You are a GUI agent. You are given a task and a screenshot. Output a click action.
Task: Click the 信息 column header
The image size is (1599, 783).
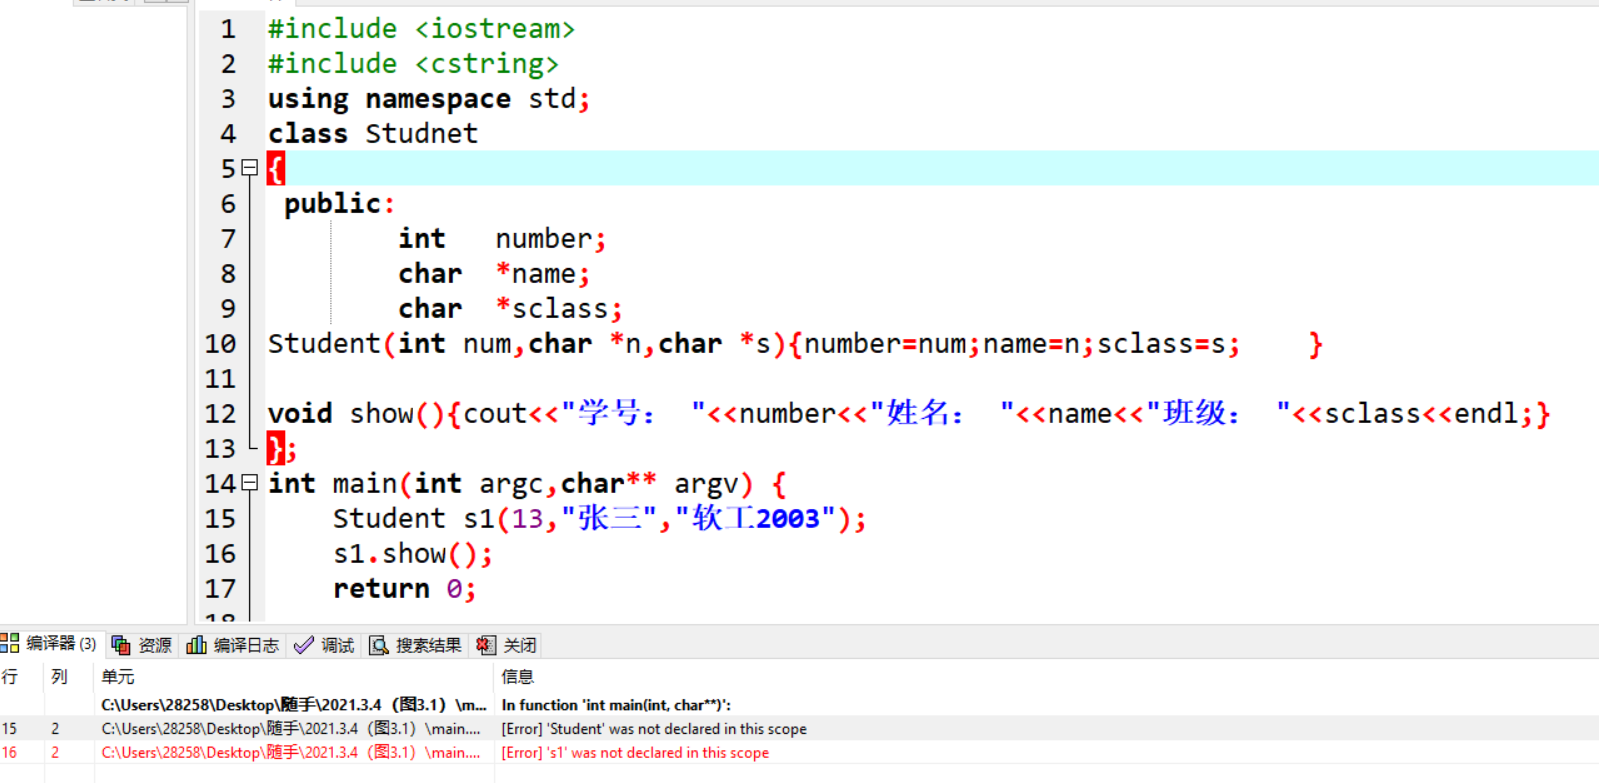(518, 677)
